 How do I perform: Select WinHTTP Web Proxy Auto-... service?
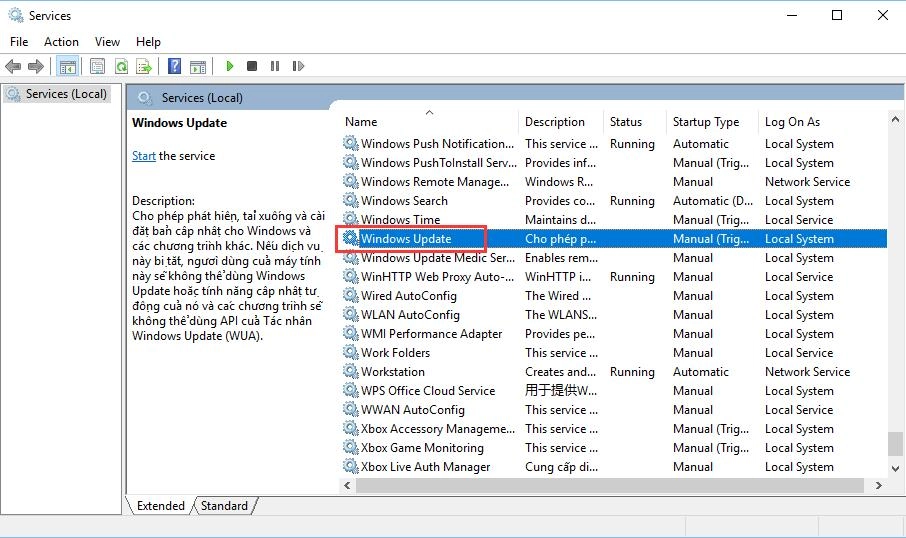click(x=437, y=277)
